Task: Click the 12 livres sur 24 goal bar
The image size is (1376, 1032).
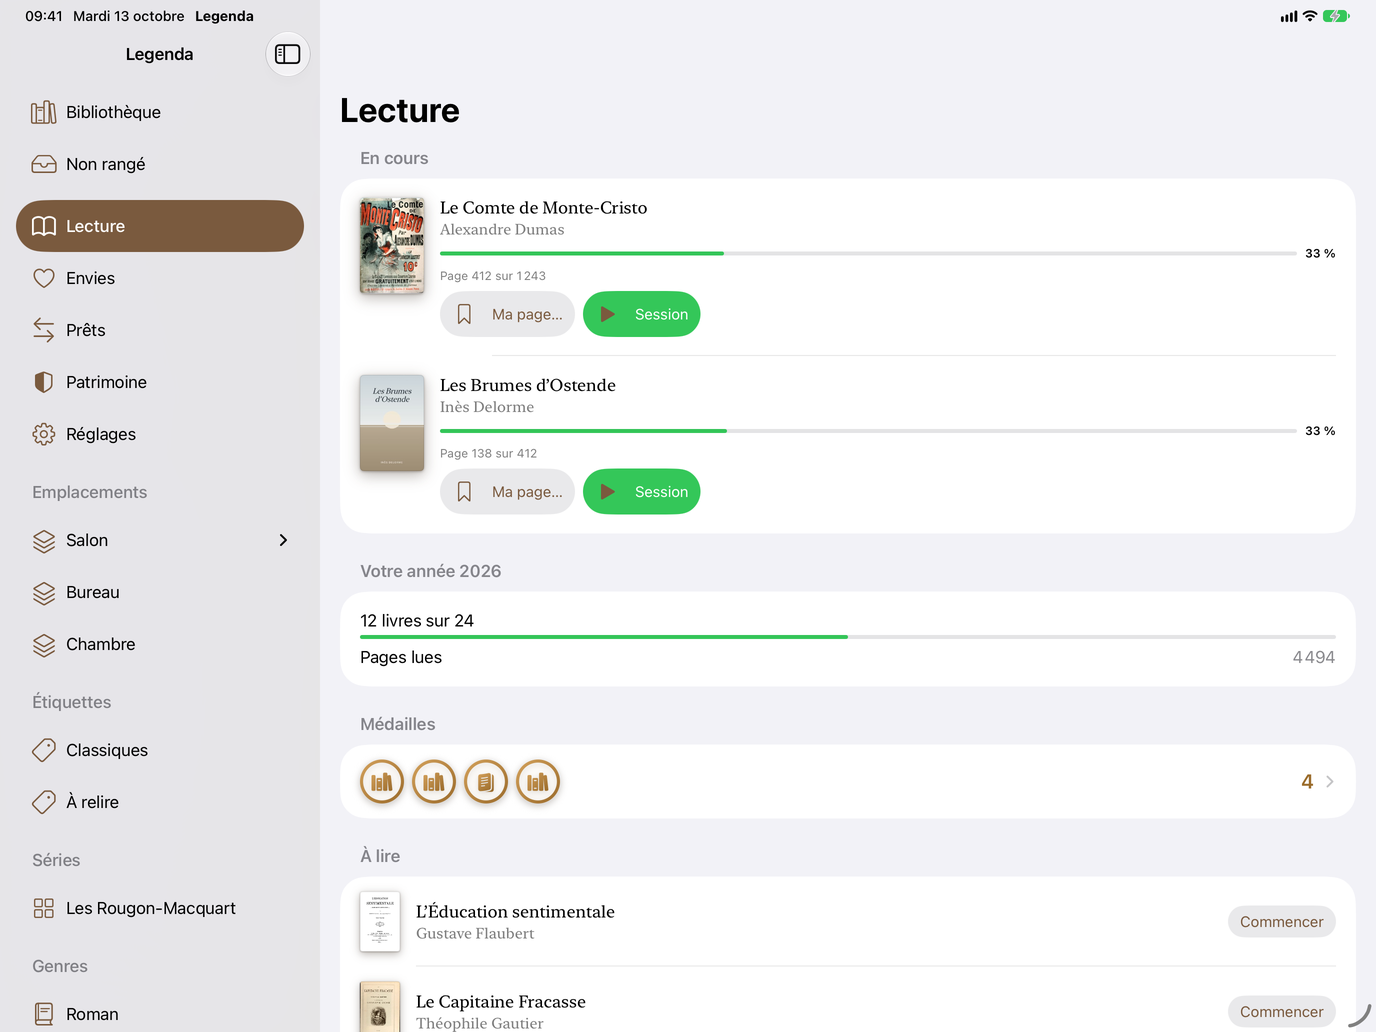Action: coord(848,637)
